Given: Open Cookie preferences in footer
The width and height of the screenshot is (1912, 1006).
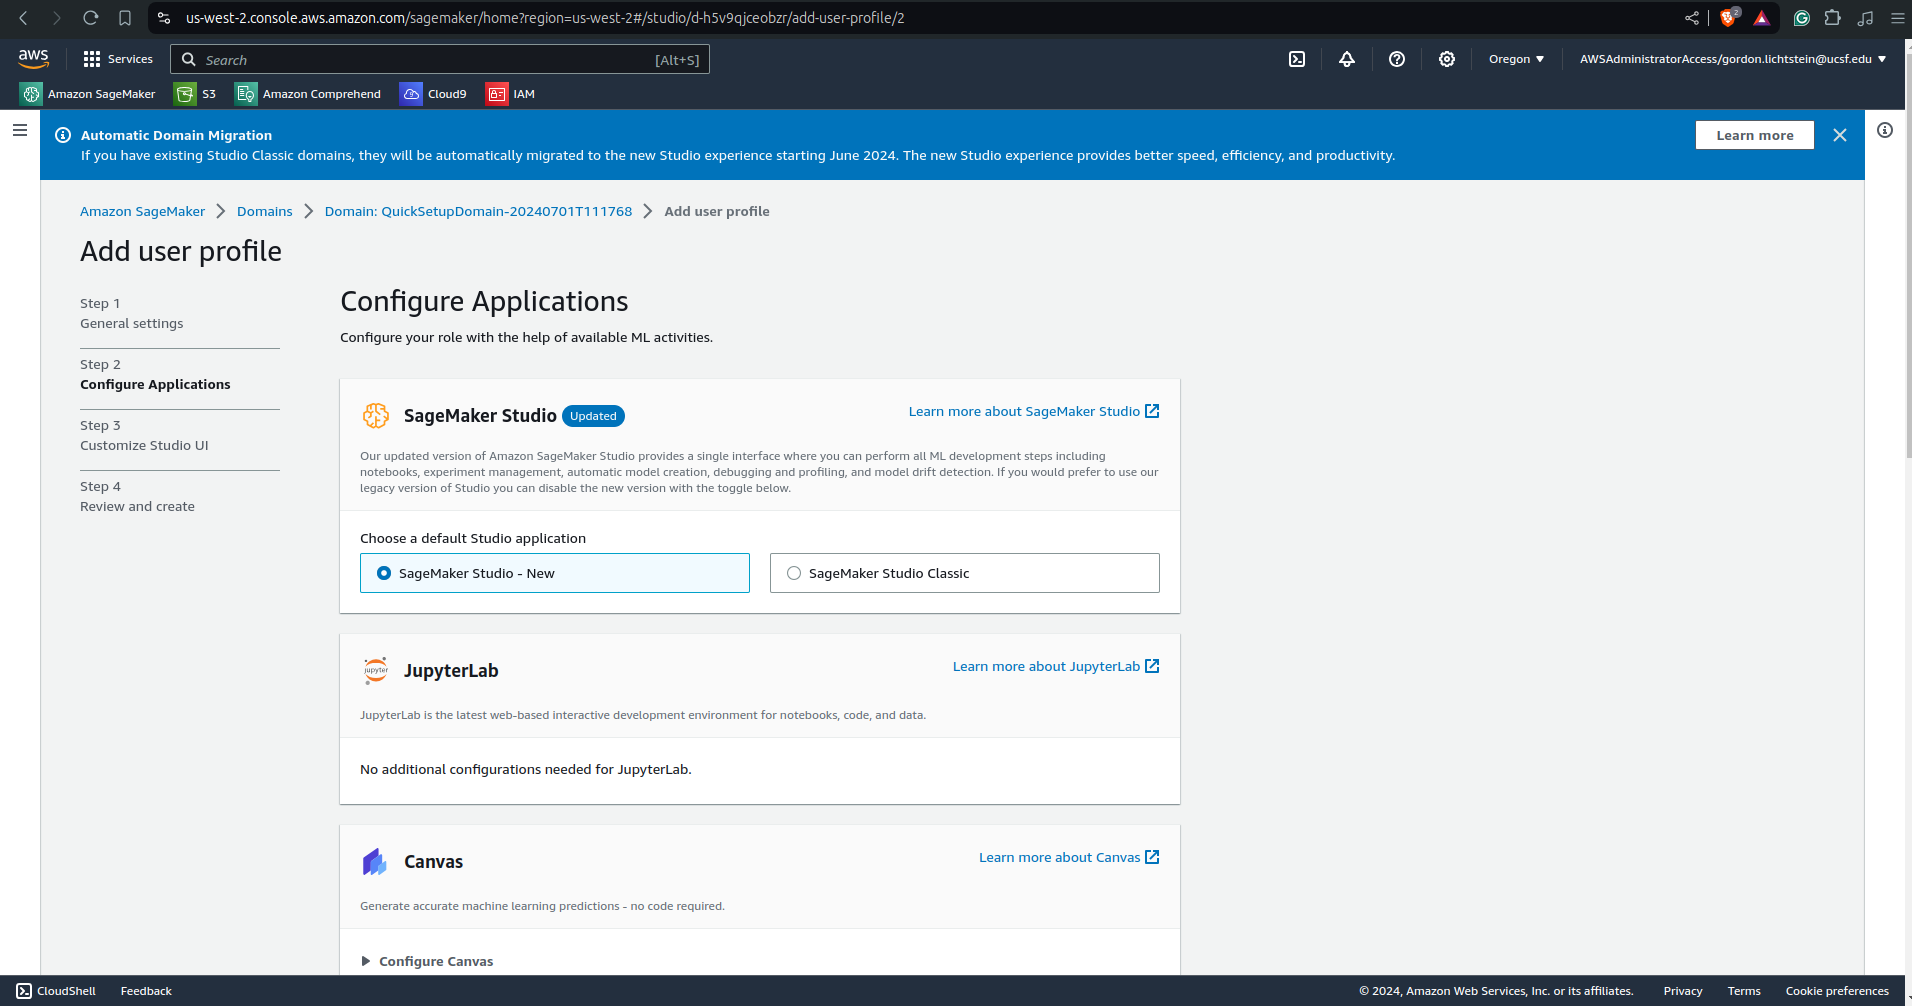Looking at the screenshot, I should pos(1837,991).
